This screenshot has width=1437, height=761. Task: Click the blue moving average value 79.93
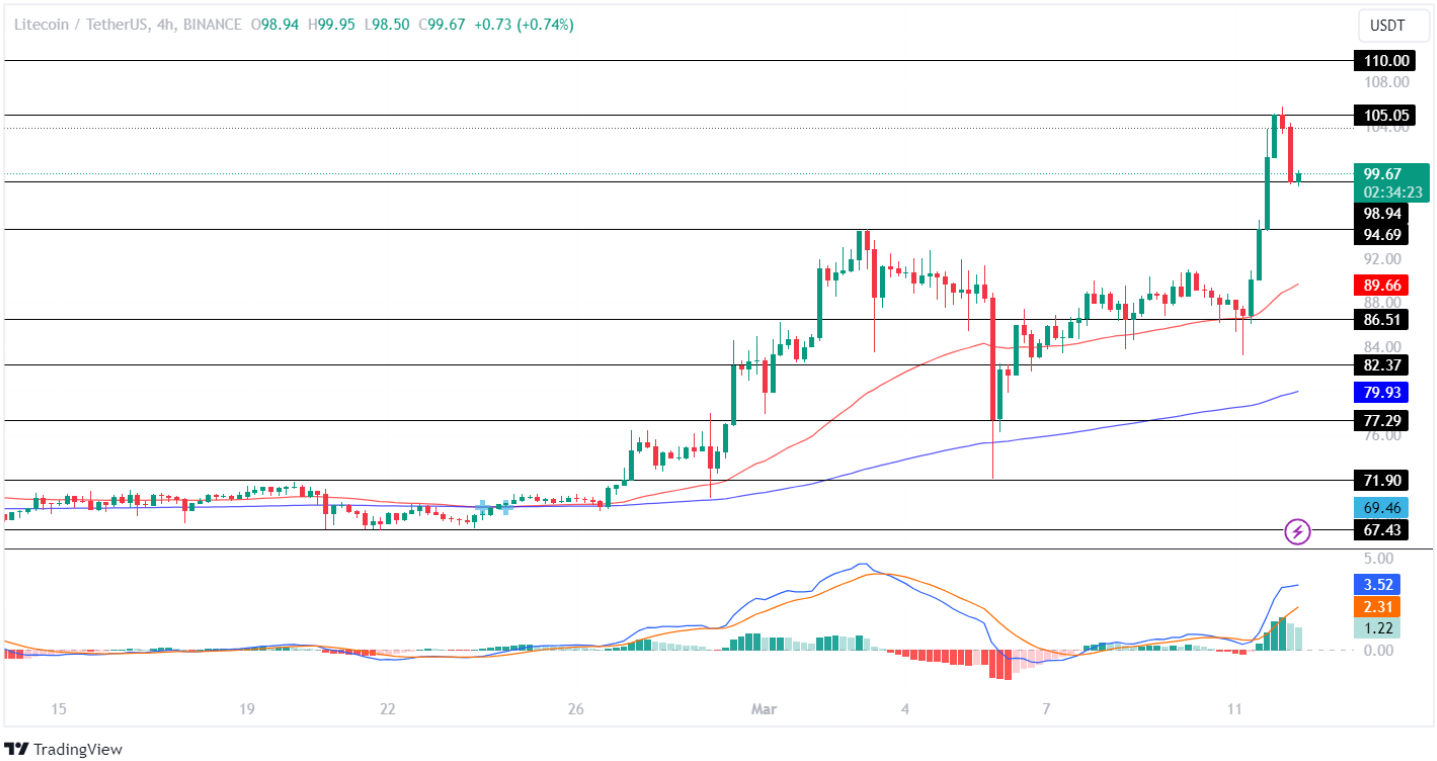click(x=1380, y=391)
